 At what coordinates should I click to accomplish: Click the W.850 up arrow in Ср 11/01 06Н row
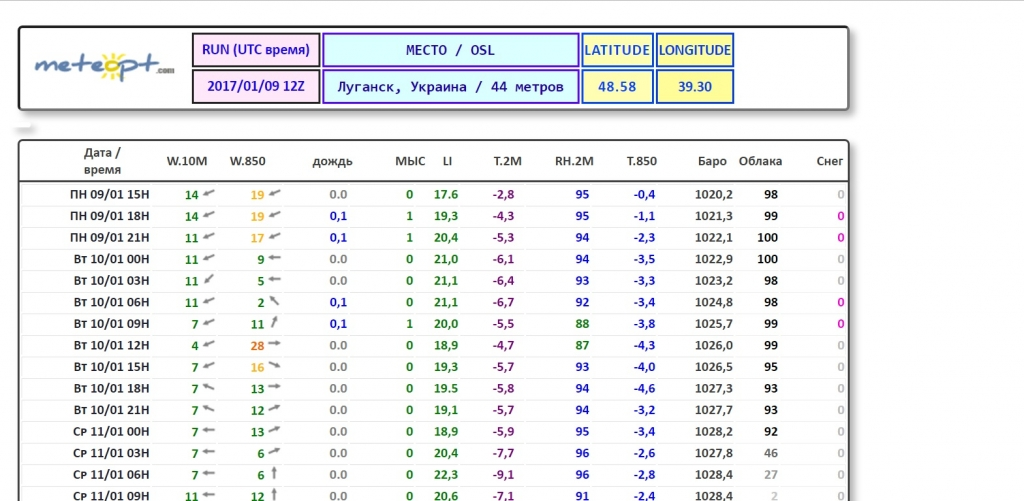point(275,473)
